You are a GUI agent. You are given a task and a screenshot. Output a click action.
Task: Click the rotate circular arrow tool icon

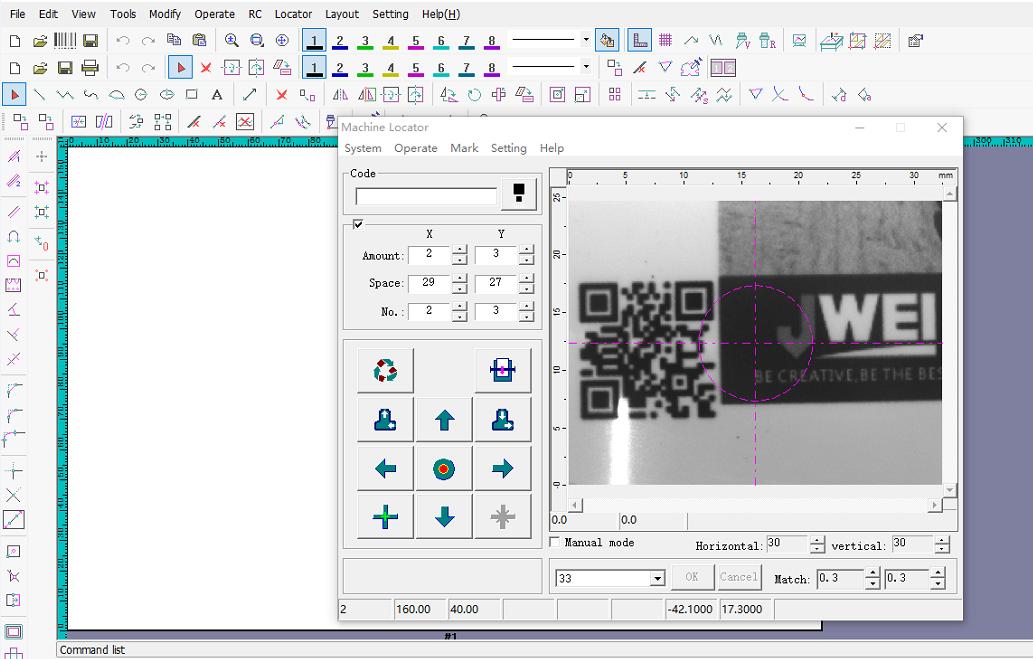[474, 95]
